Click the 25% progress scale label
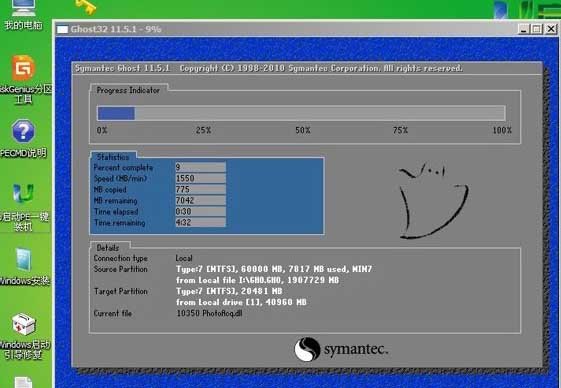Image resolution: width=561 pixels, height=388 pixels. click(203, 130)
